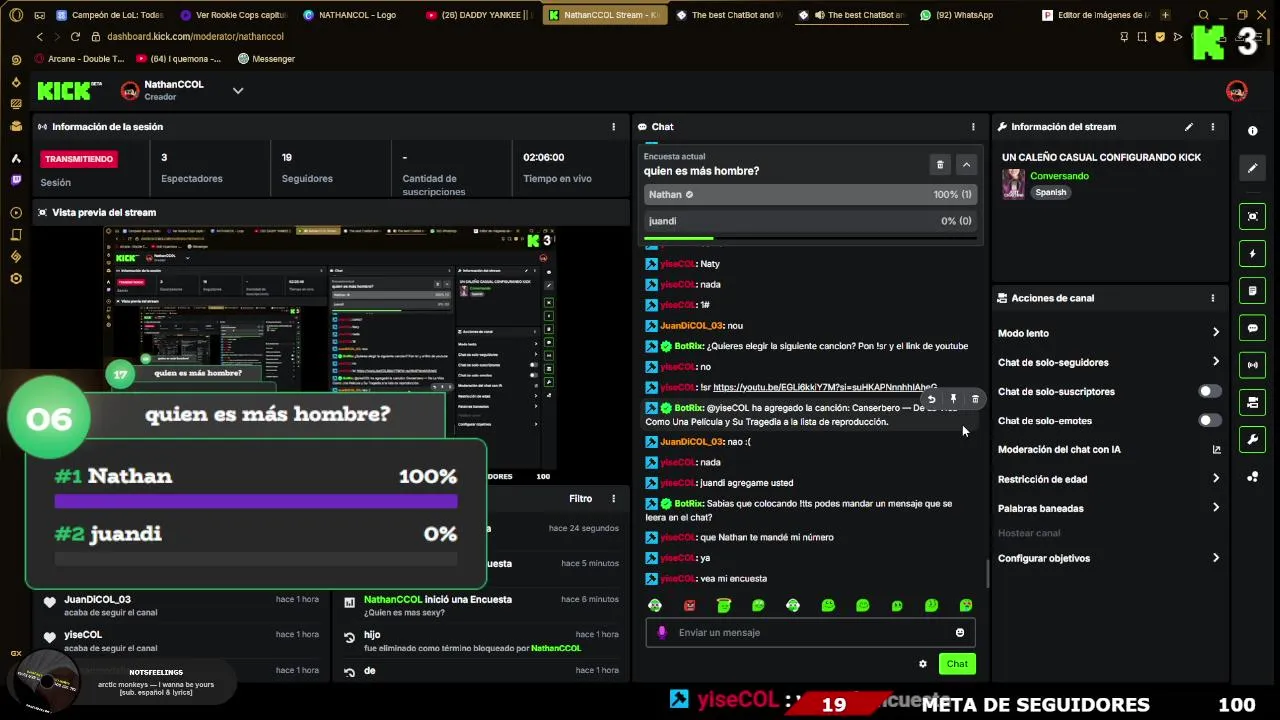Click the Filtro button in activity feed

580,498
